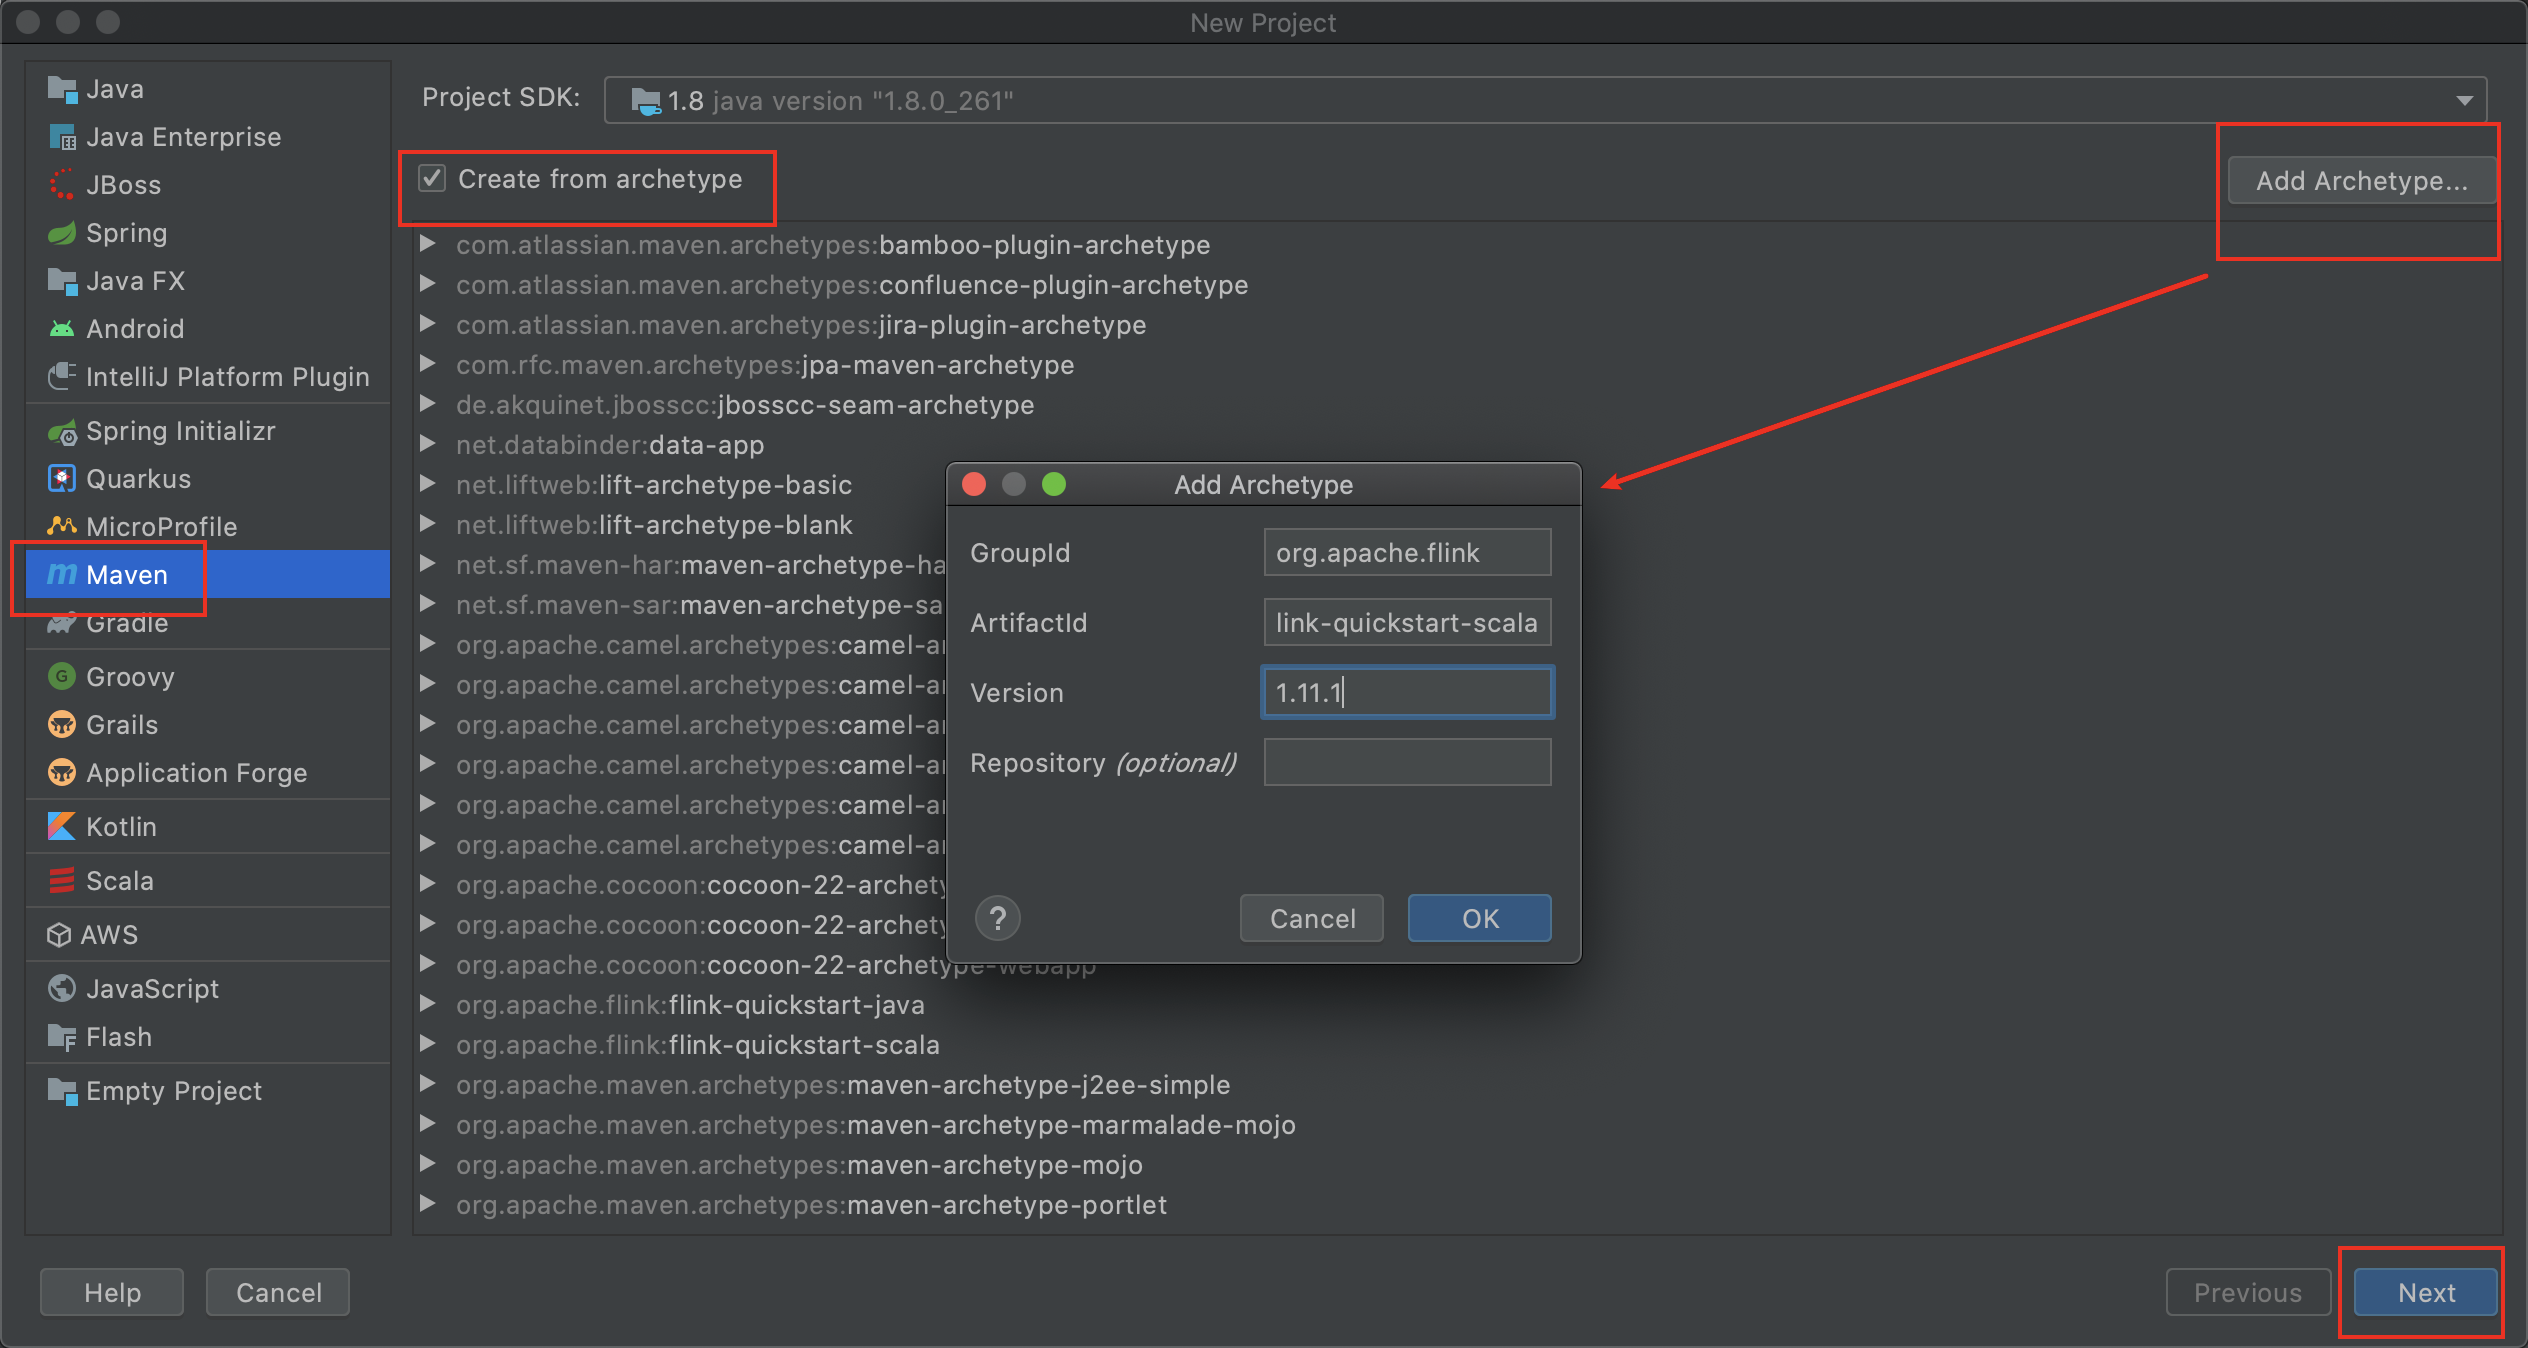
Task: Click OK in Add Archetype dialog
Action: (1480, 918)
